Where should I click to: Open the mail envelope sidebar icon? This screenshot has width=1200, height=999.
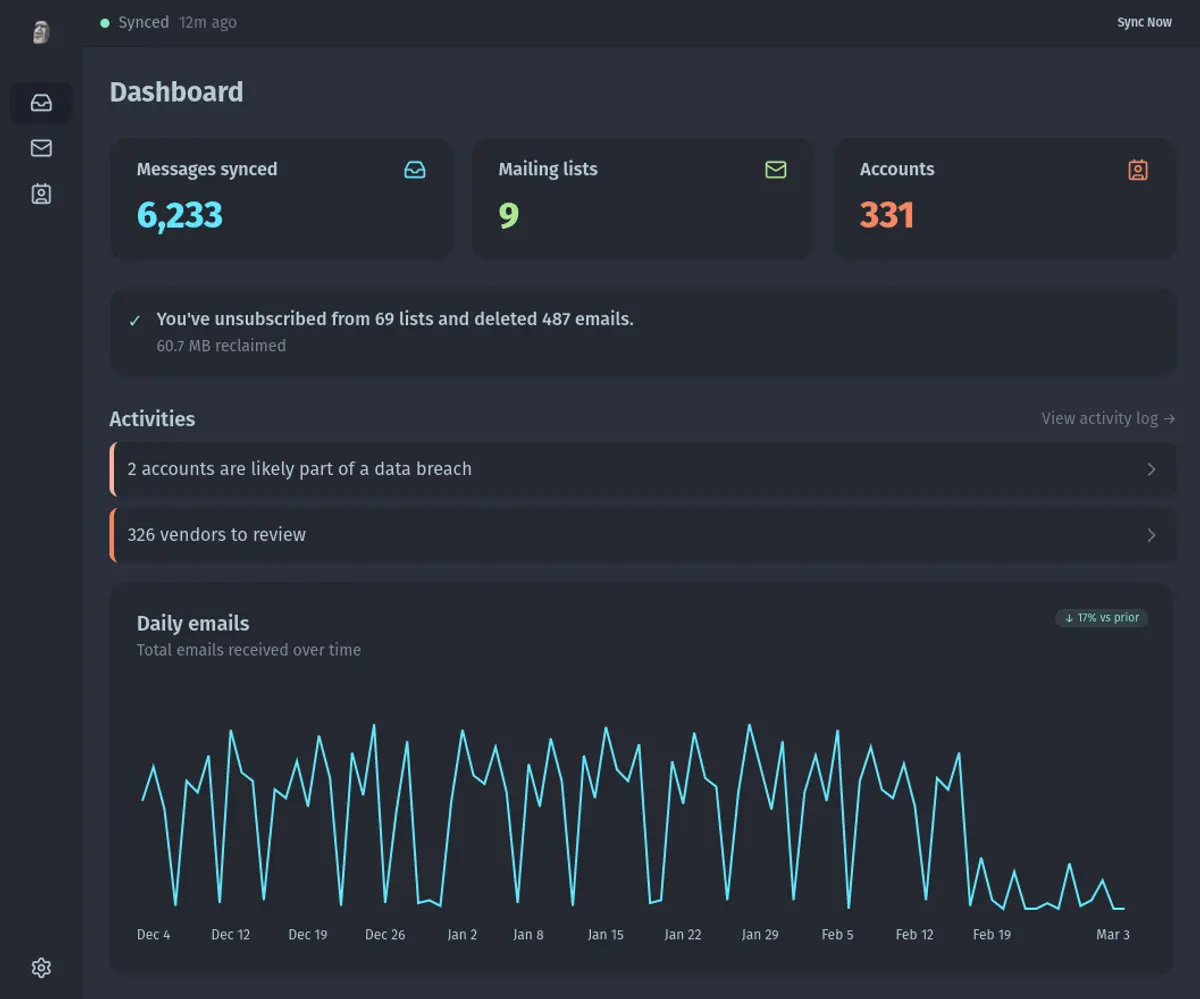click(41, 148)
